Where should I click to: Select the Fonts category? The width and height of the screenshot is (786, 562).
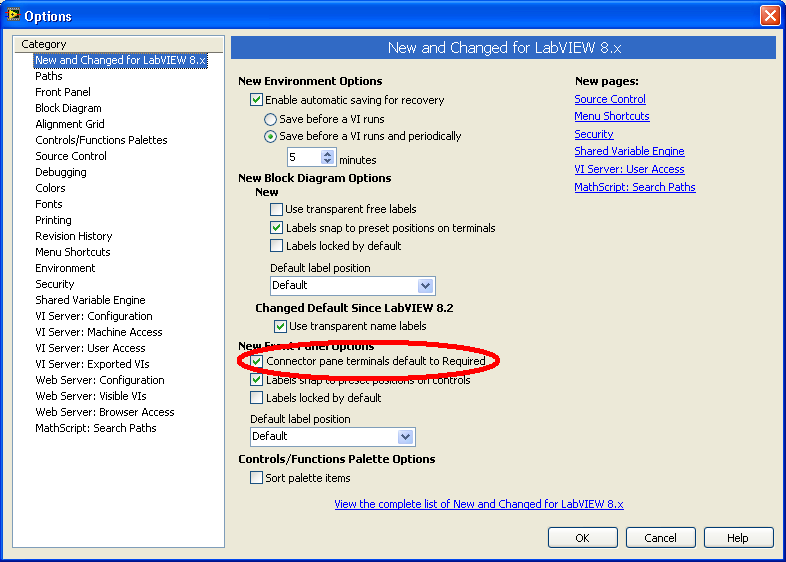(x=49, y=205)
